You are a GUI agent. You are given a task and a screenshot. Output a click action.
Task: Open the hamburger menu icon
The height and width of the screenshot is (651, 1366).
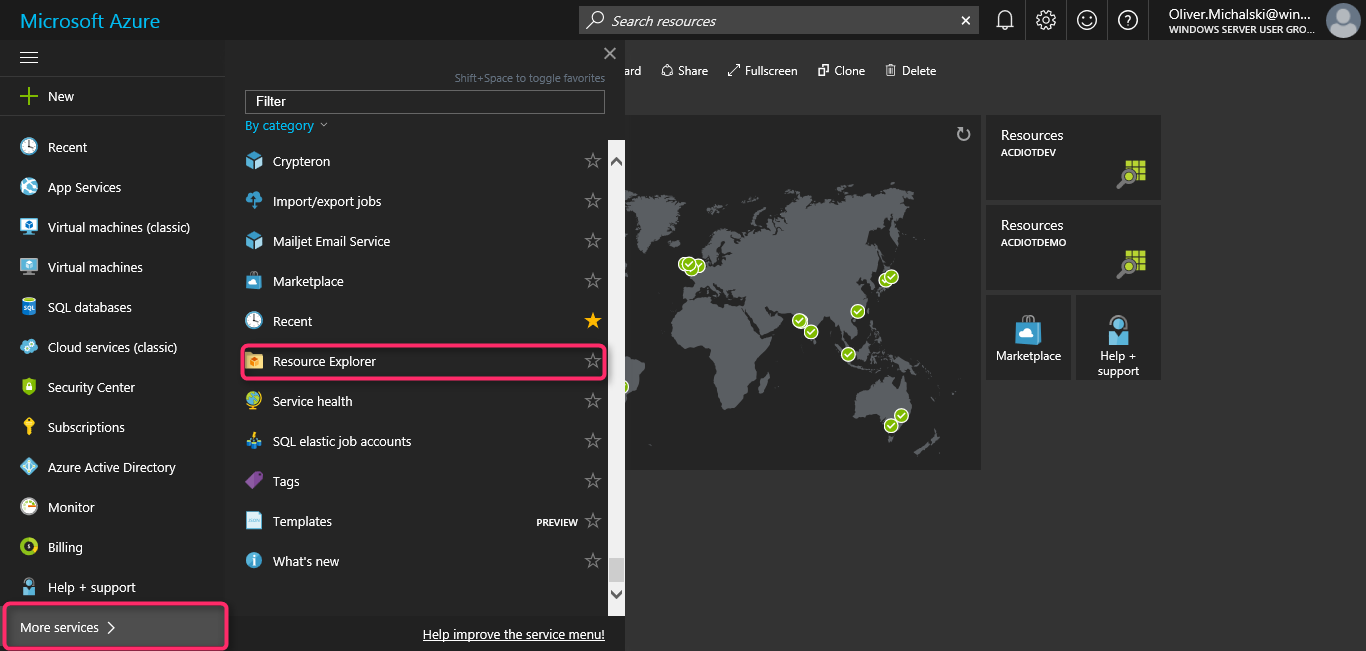tap(29, 58)
